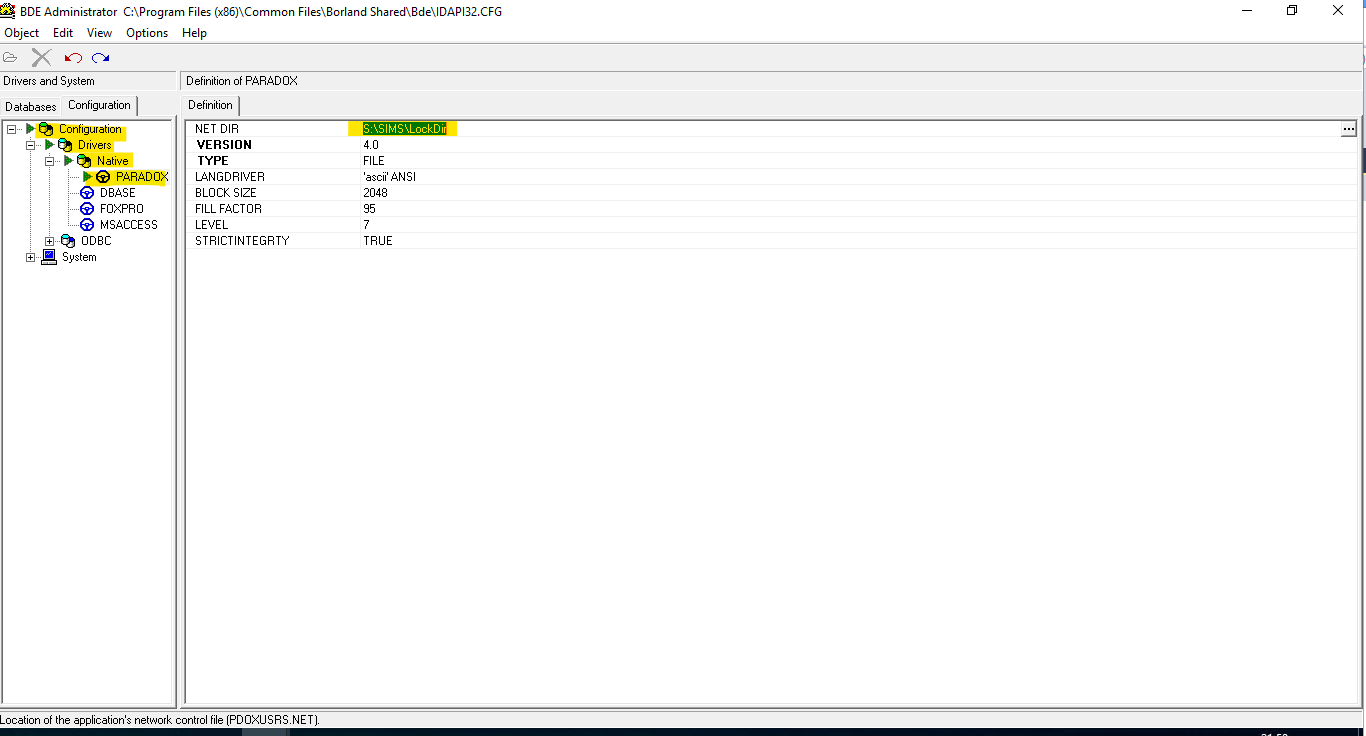Click the ODBC drivers icon
Viewport: 1366px width, 736px height.
pos(68,240)
